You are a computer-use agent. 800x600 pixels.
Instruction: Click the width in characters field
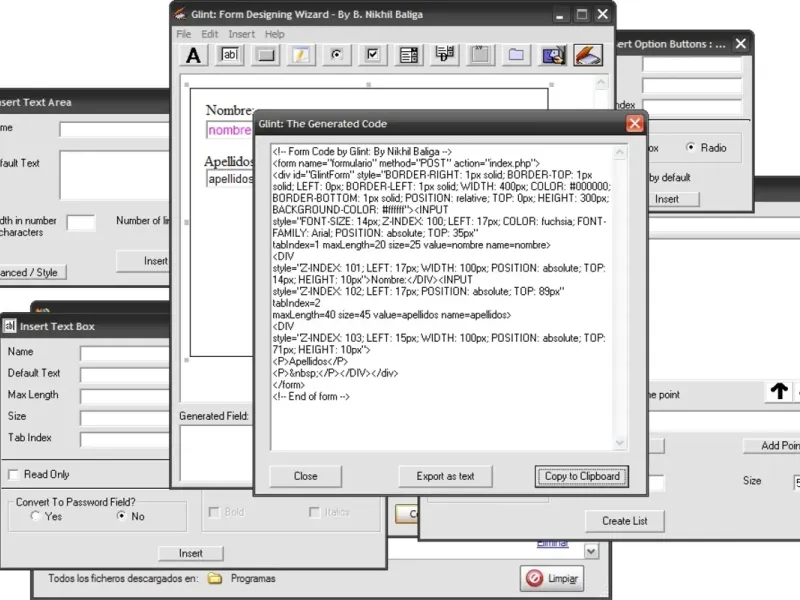click(81, 223)
